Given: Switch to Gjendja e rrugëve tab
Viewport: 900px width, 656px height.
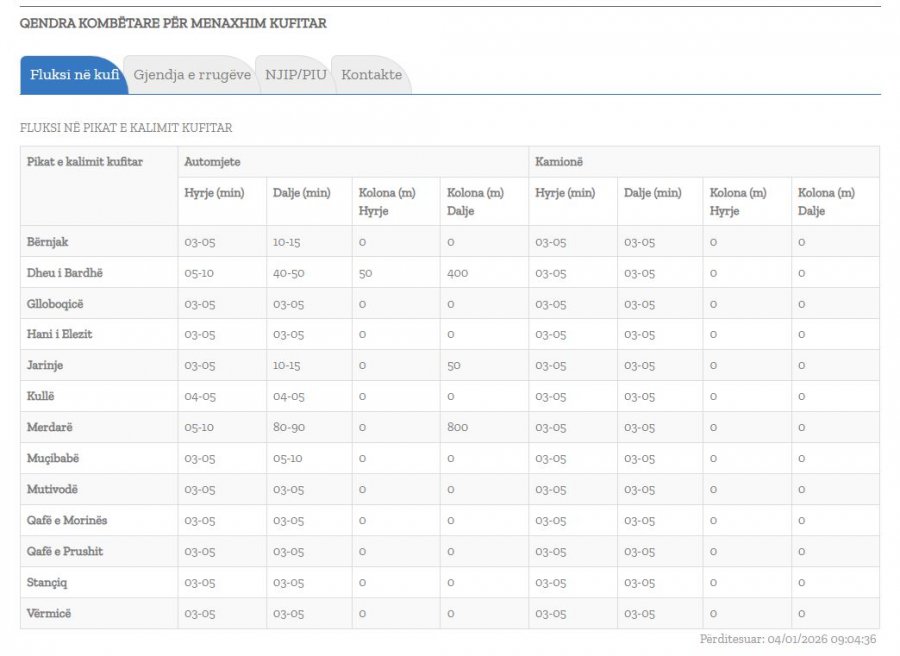Looking at the screenshot, I should coord(191,75).
